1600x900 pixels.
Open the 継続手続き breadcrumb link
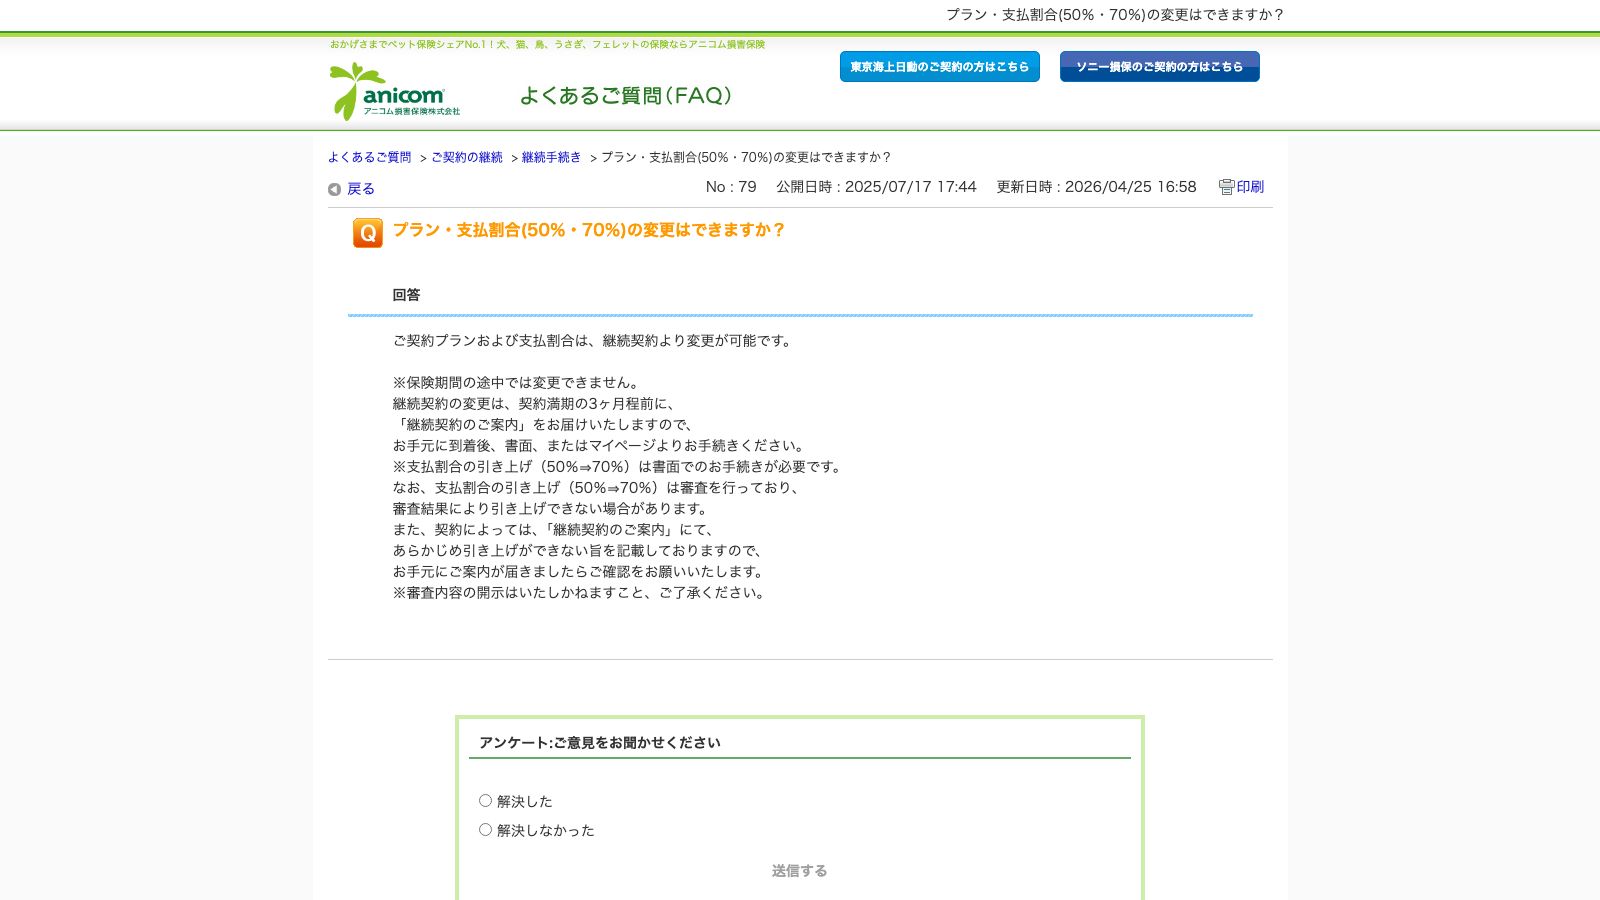click(551, 157)
